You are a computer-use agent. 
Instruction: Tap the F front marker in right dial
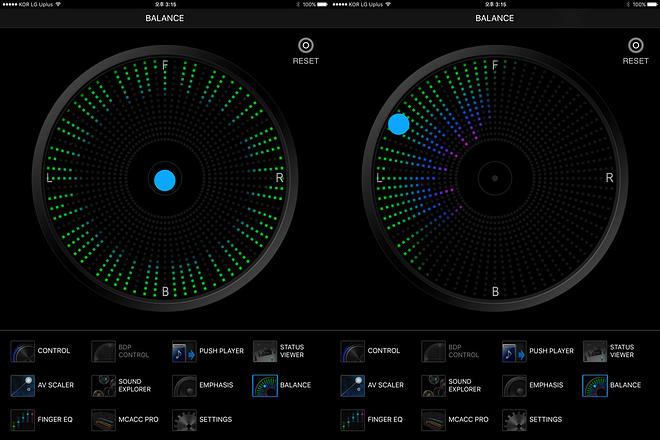495,65
